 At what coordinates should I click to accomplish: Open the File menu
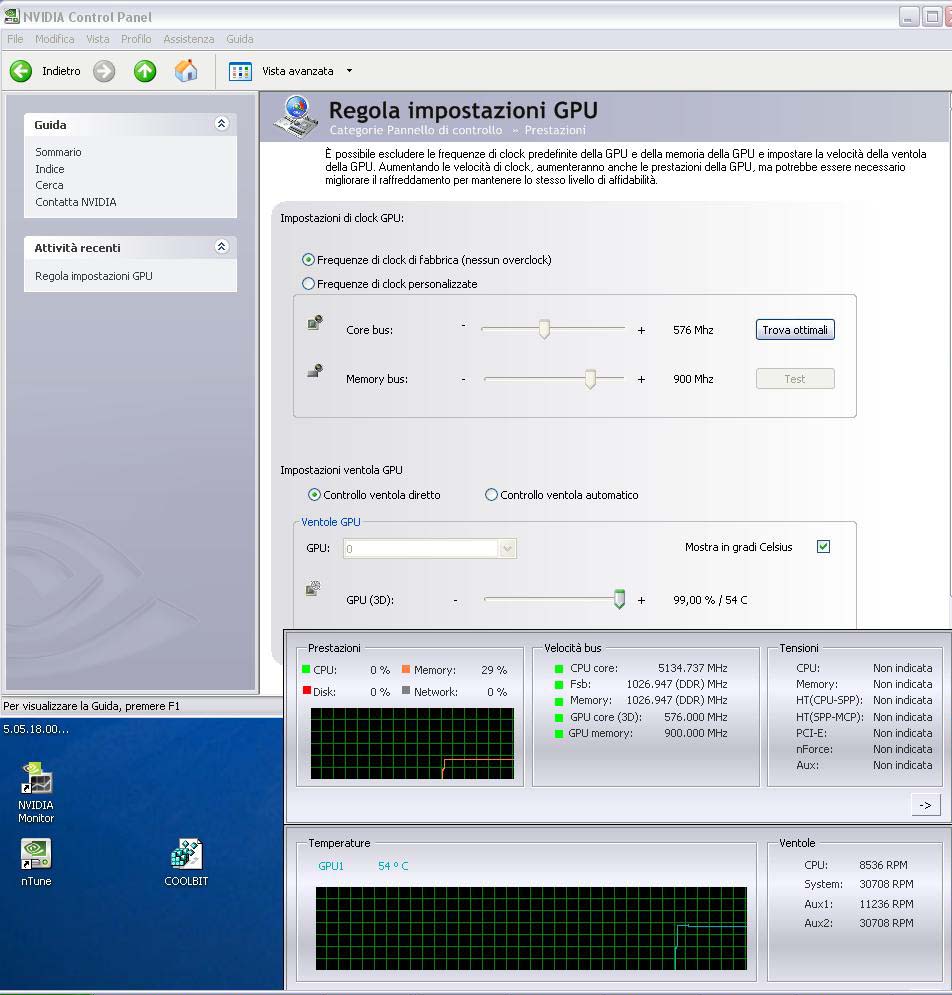click(x=15, y=39)
